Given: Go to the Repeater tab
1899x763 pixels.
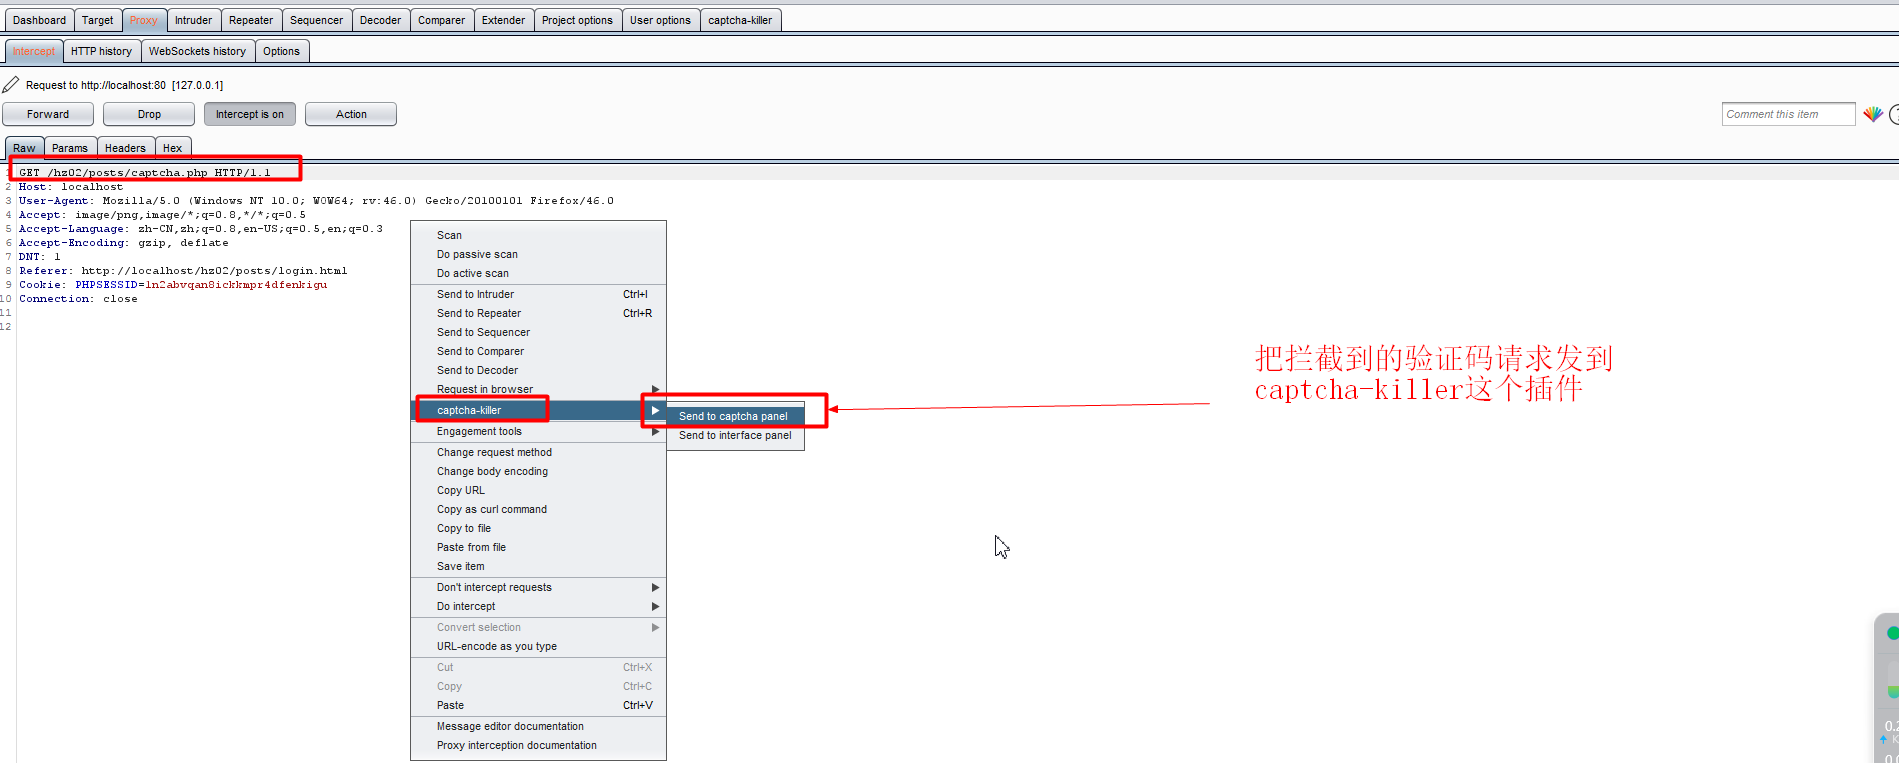Looking at the screenshot, I should pos(251,20).
